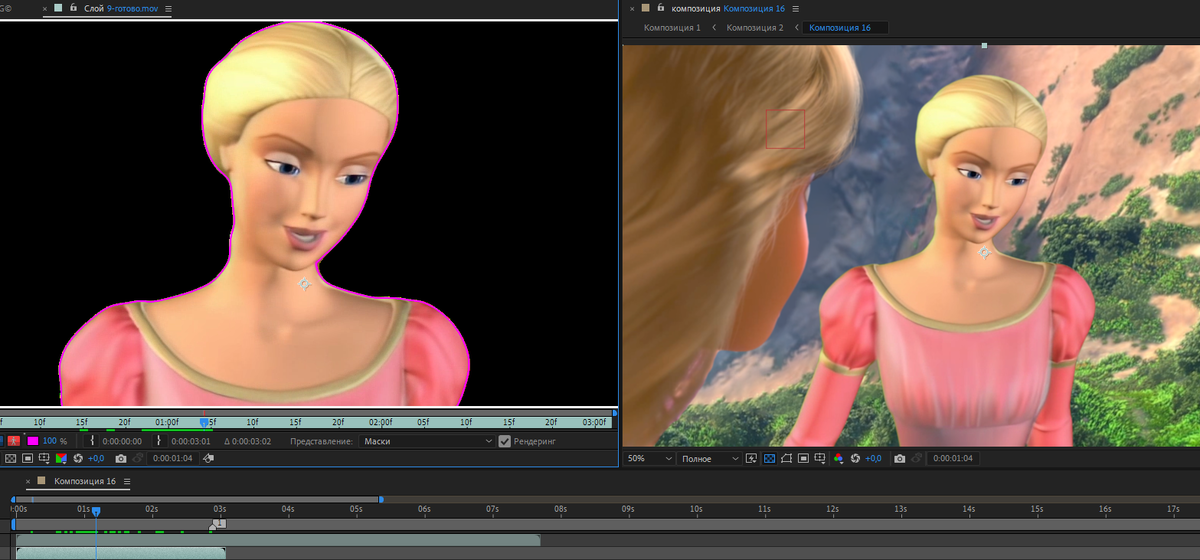Click the preview time 0:00:01:04 in composition viewer
Screen dimensions: 1200x560
953,458
